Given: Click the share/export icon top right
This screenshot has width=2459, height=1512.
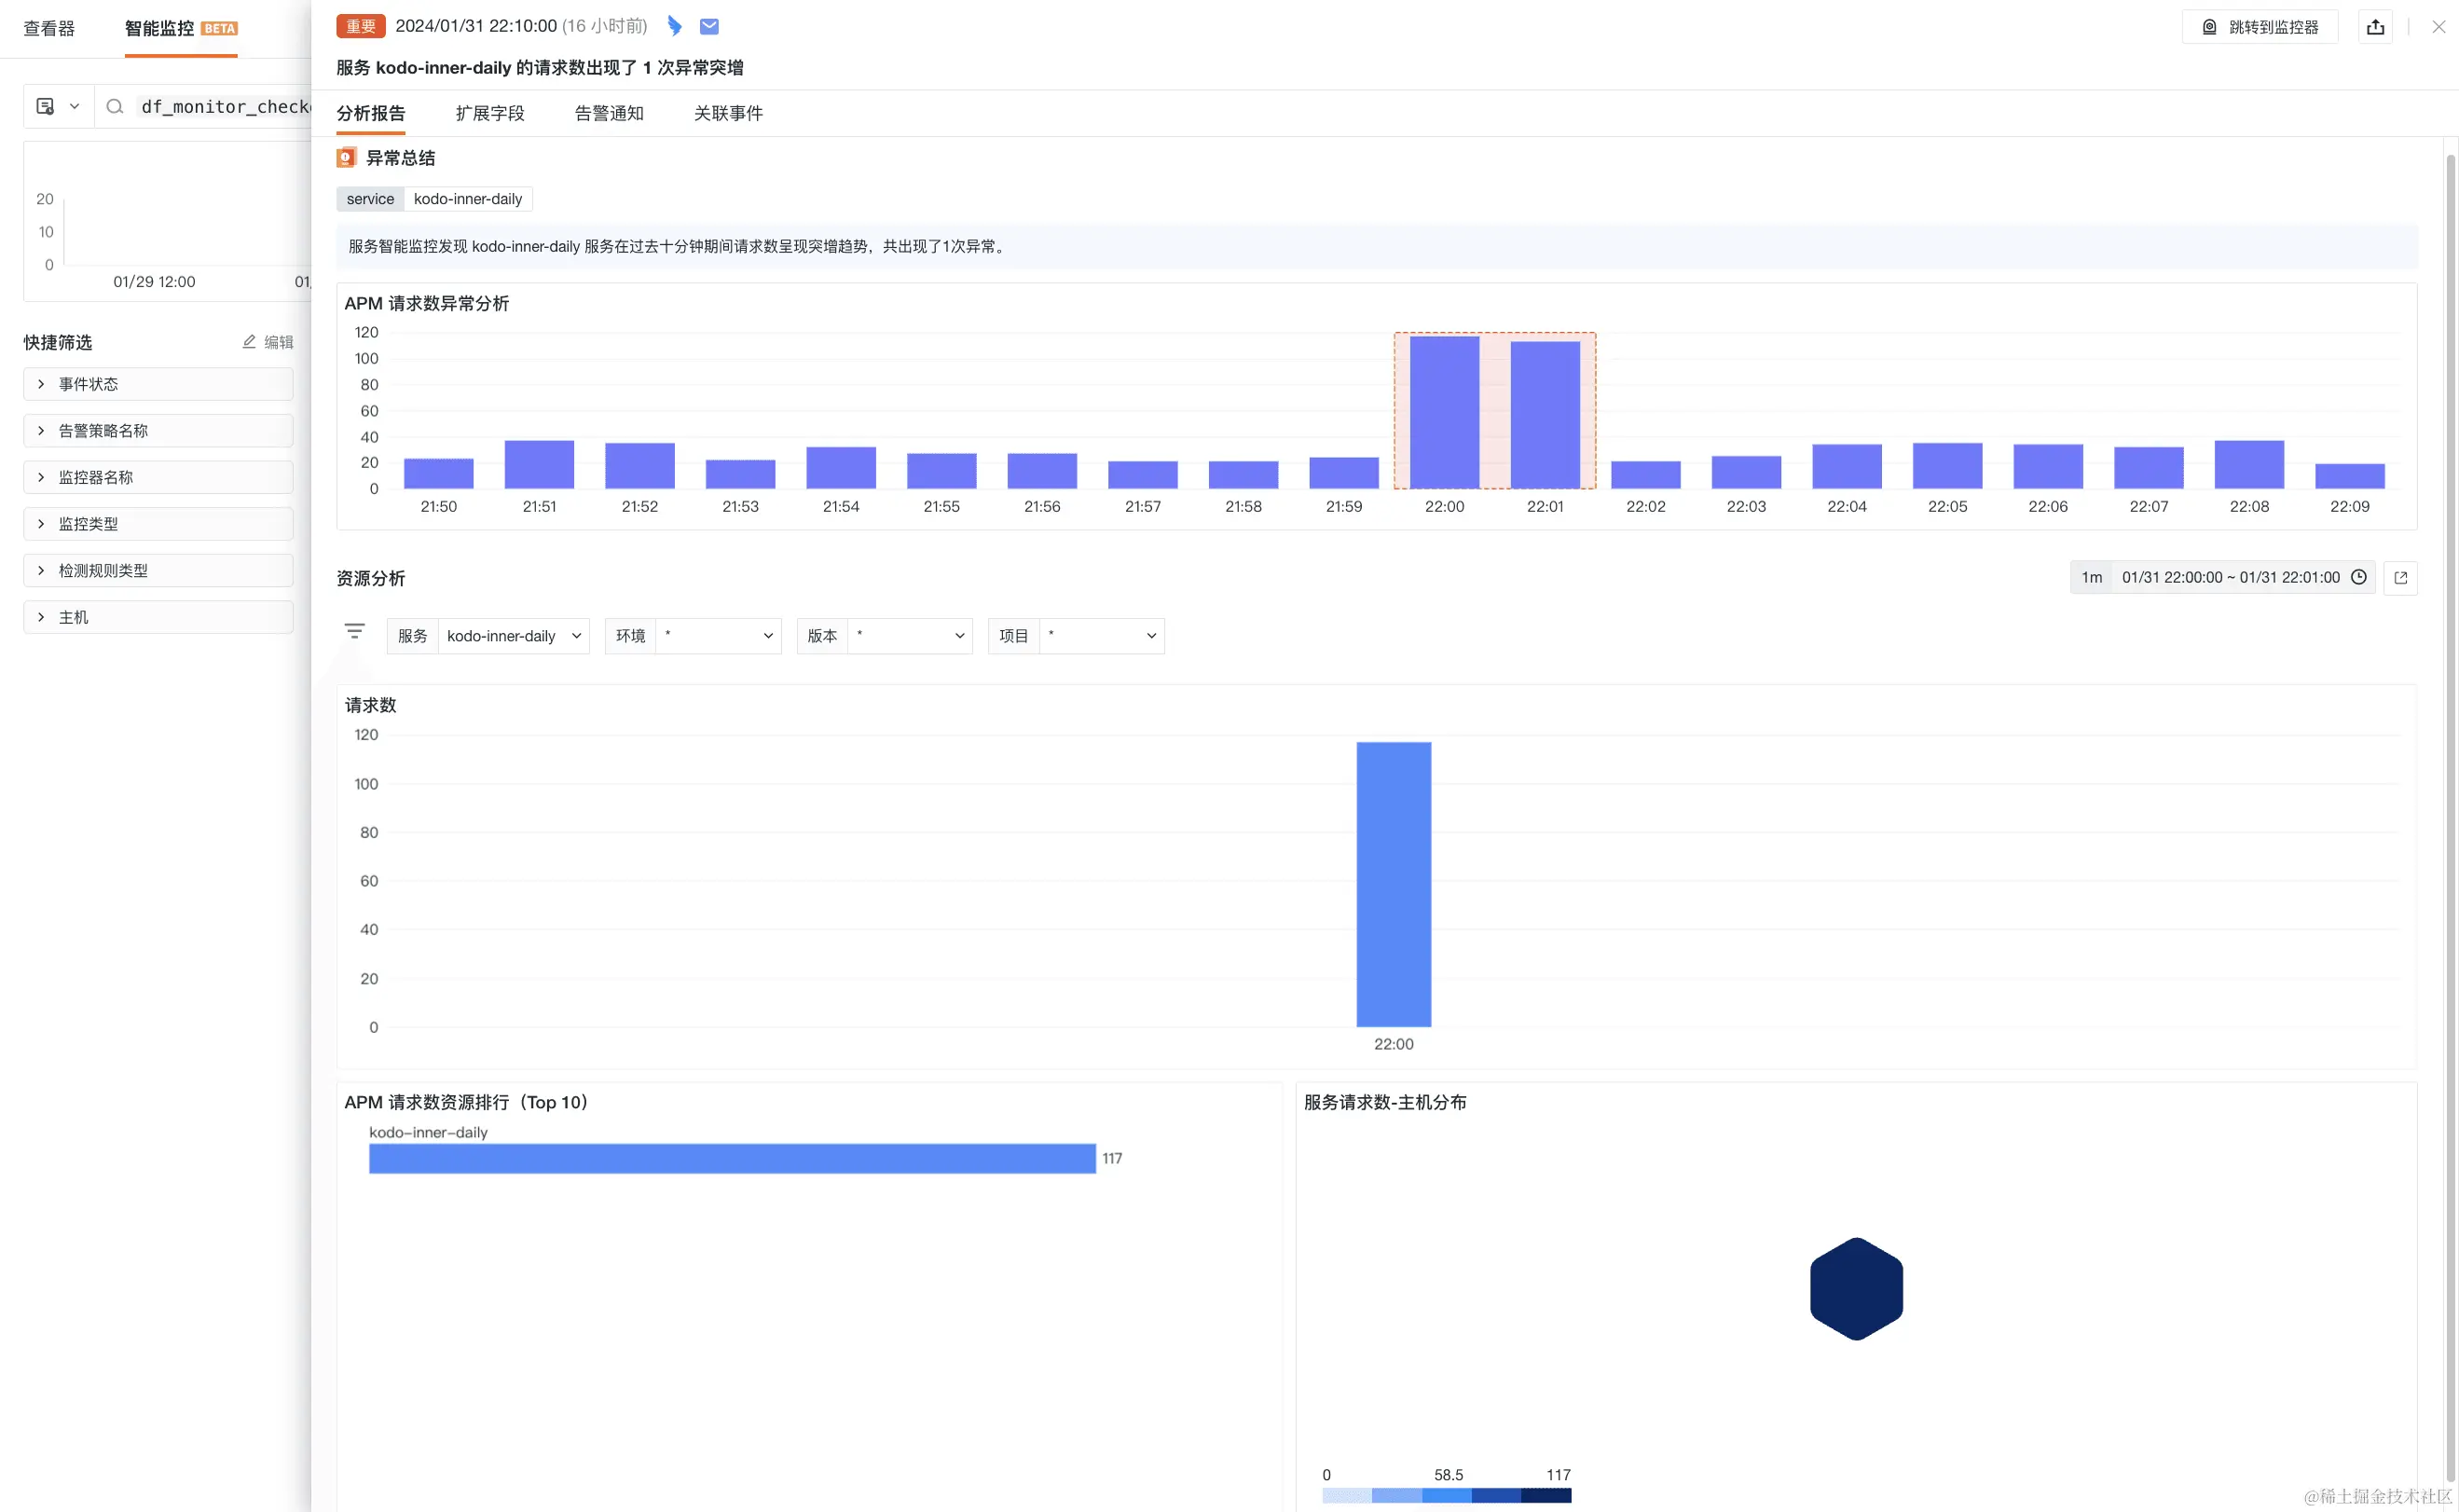Looking at the screenshot, I should [x=2375, y=27].
